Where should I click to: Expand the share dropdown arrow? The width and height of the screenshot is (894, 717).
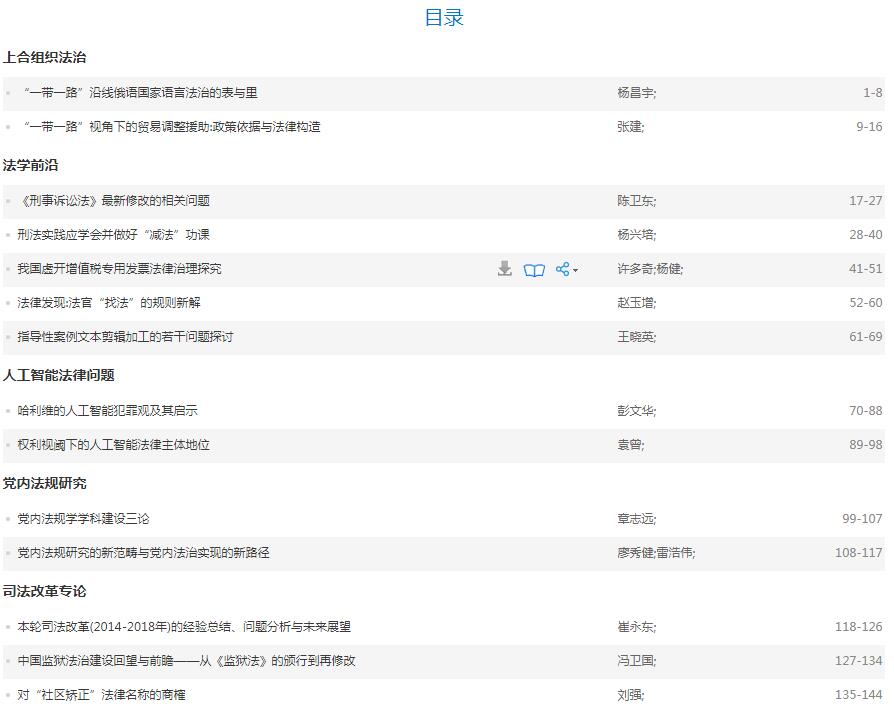coord(575,270)
